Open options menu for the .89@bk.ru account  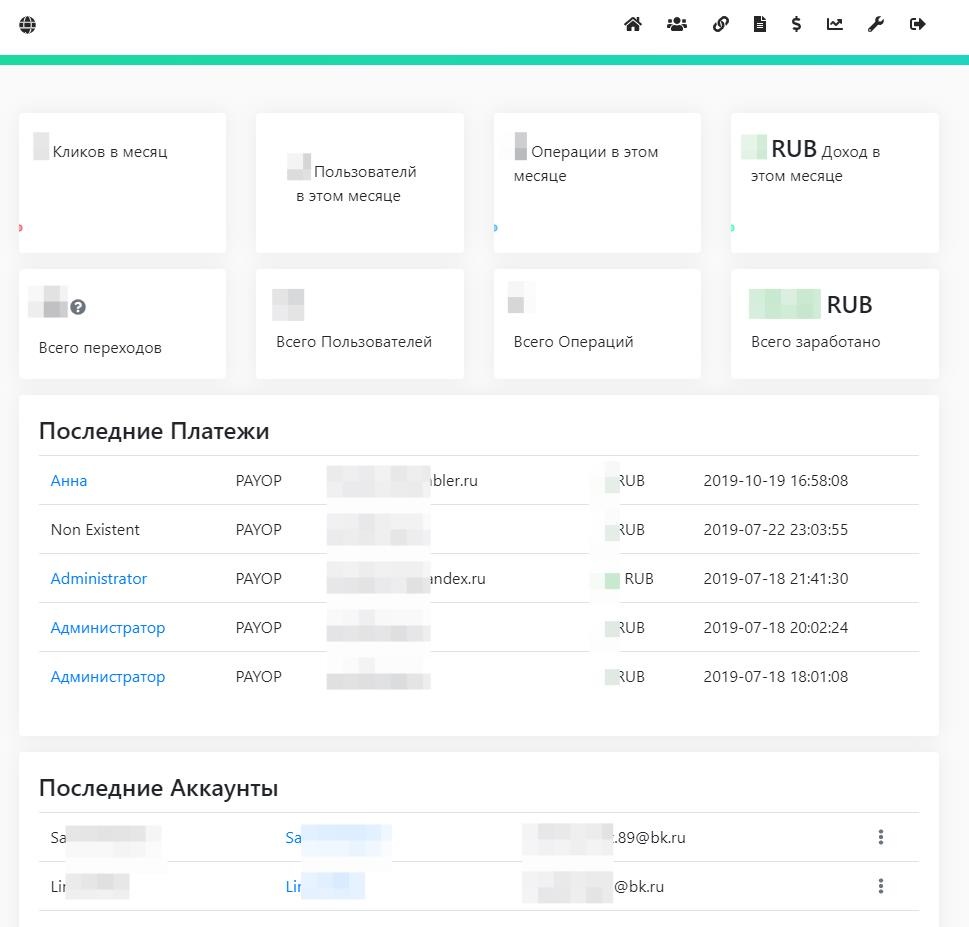click(x=881, y=837)
